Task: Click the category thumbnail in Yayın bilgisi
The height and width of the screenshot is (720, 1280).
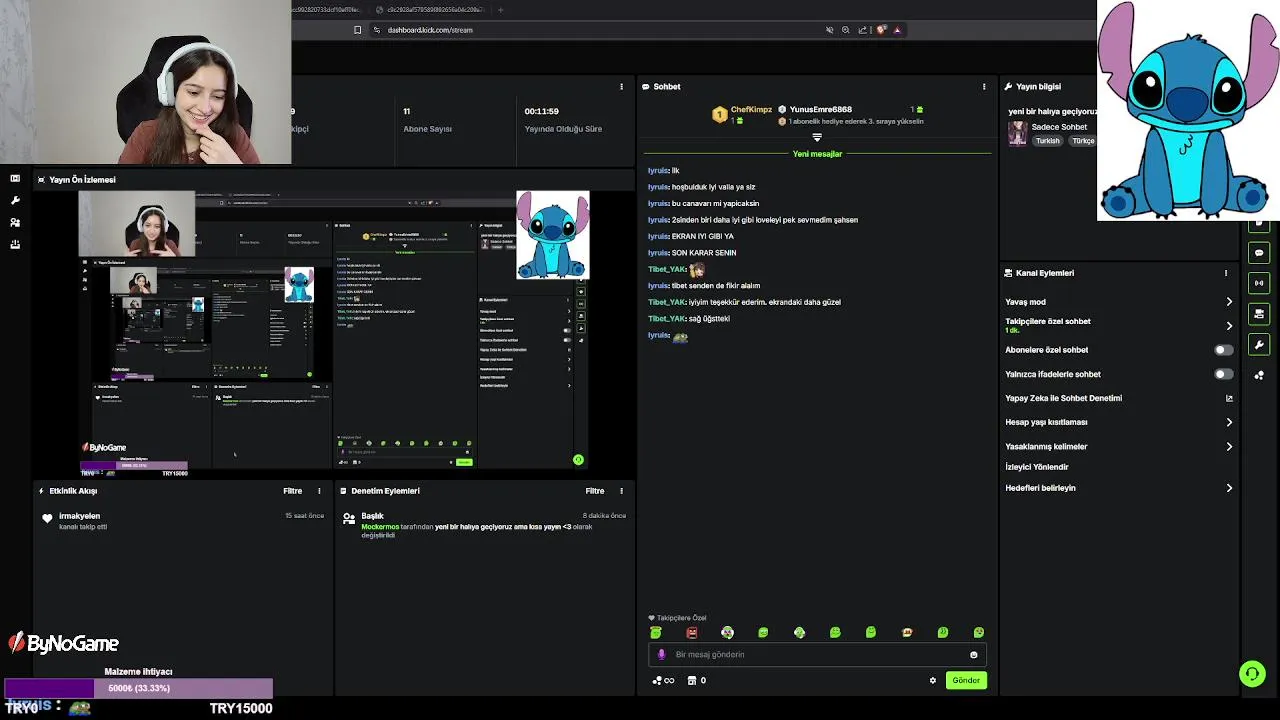Action: [1017, 133]
